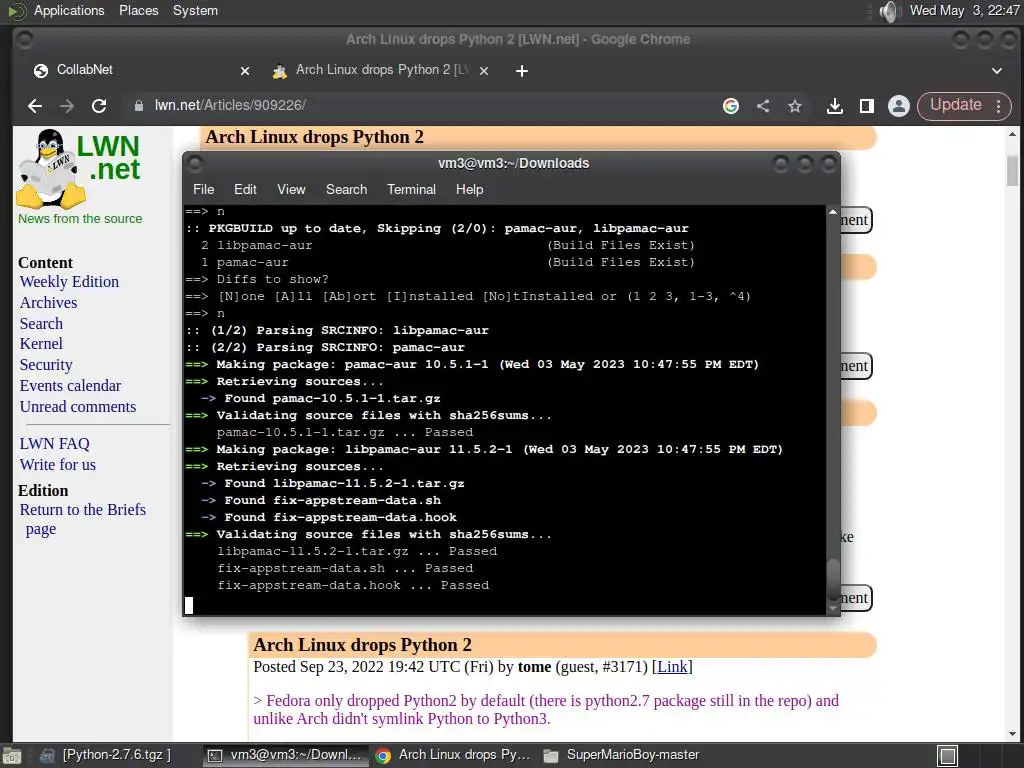The image size is (1024, 768).
Task: Click the terminal scrollbar down arrow
Action: [x=833, y=608]
